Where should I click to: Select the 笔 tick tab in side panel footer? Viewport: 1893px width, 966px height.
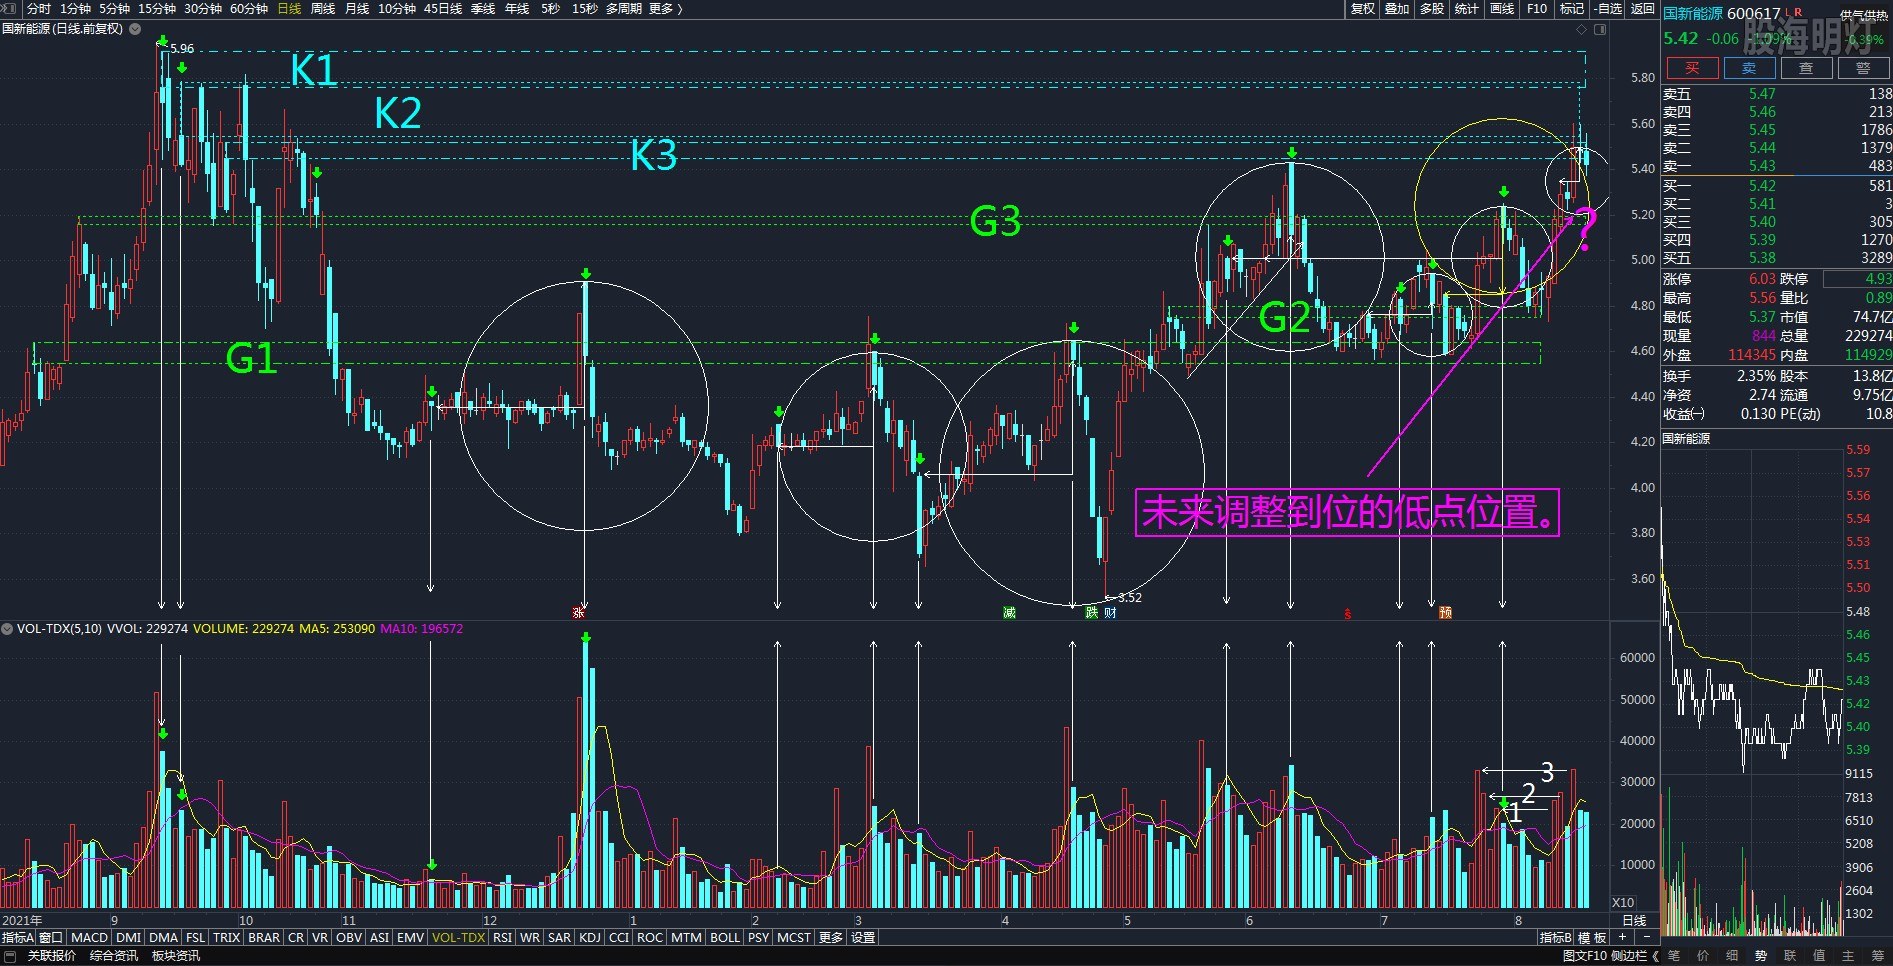pos(1674,956)
